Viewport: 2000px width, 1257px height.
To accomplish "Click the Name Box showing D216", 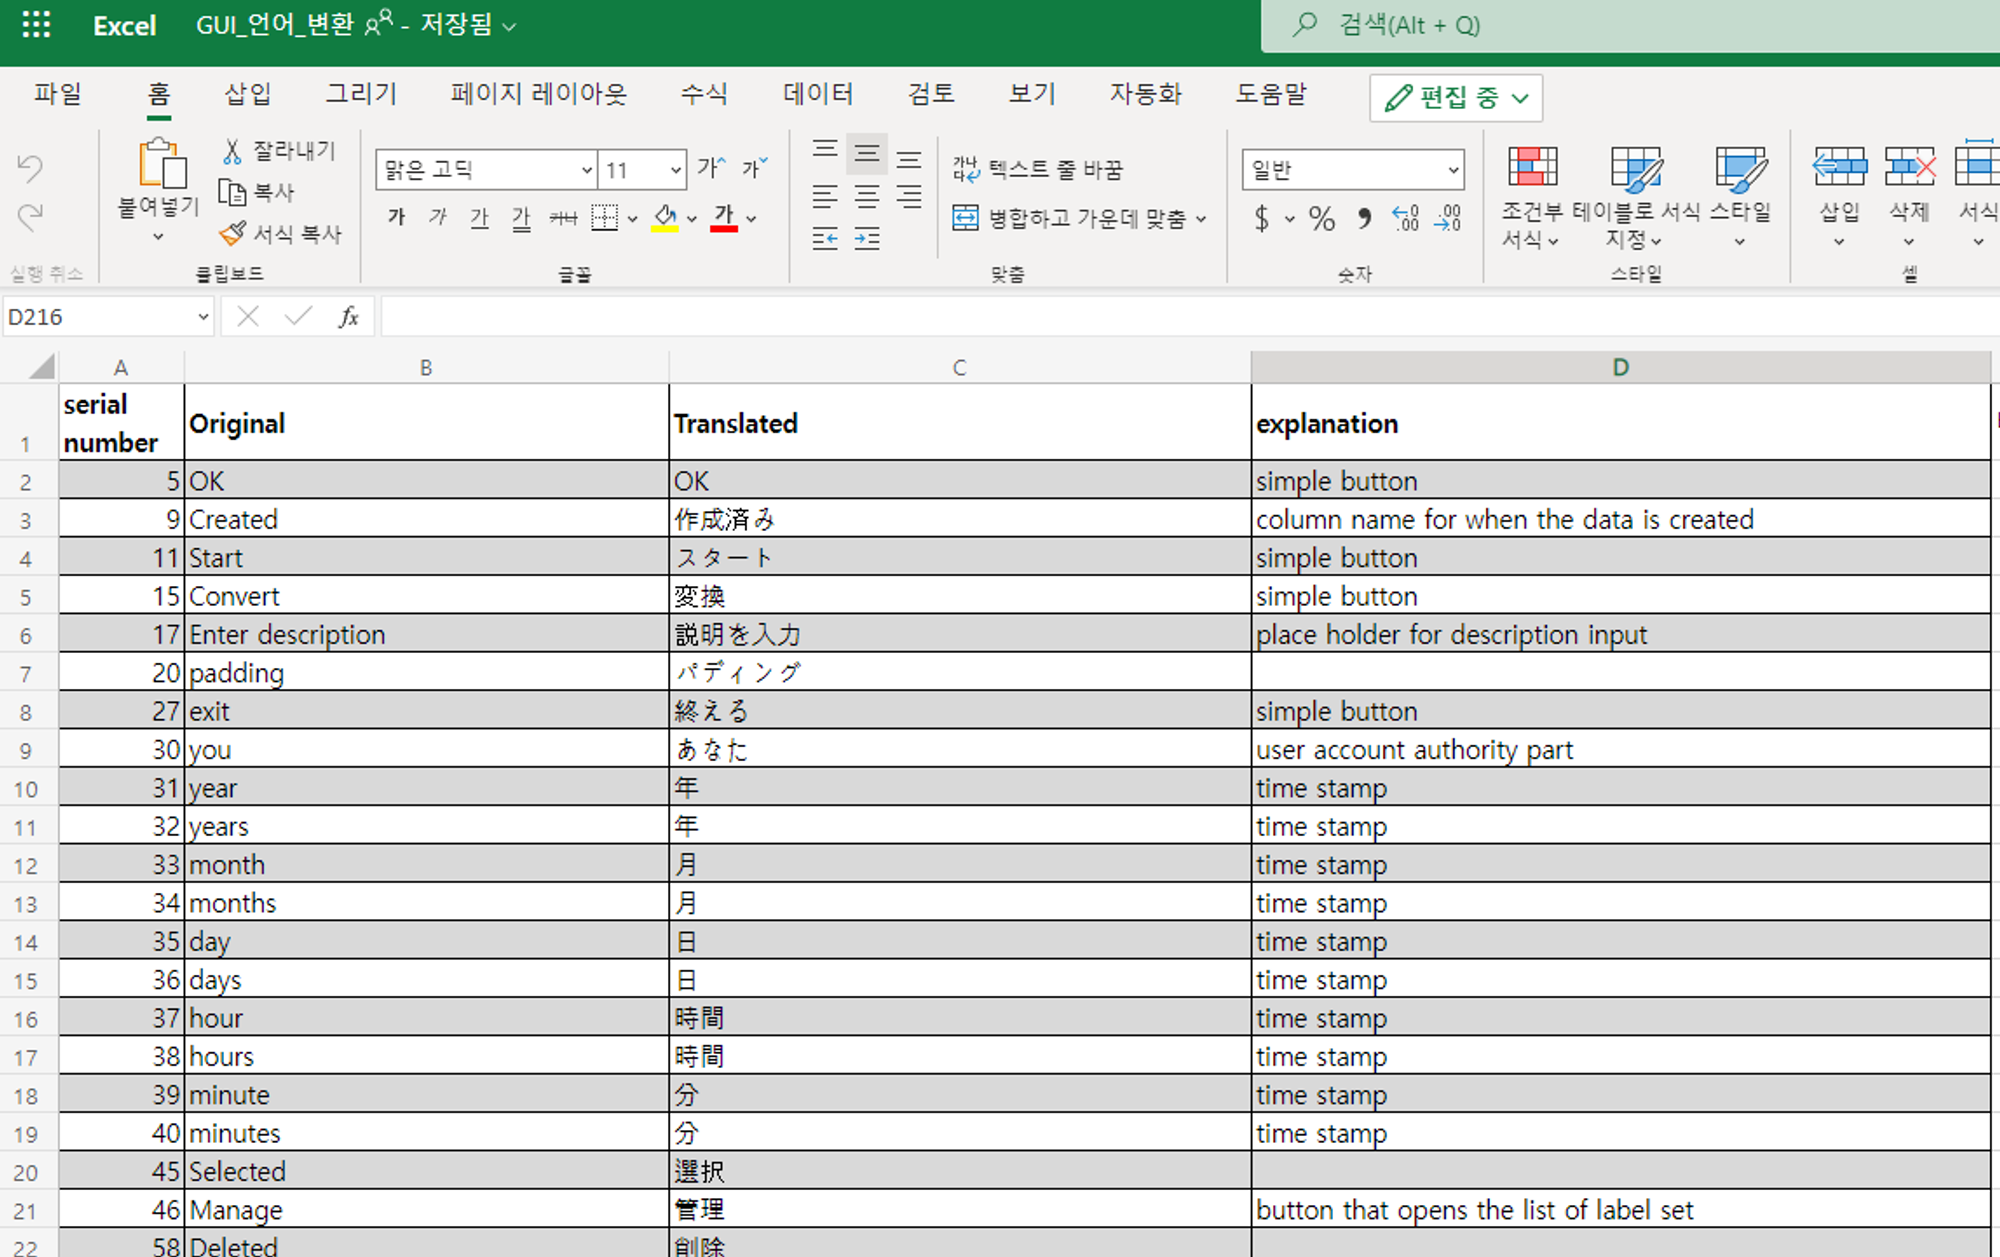I will pos(100,316).
